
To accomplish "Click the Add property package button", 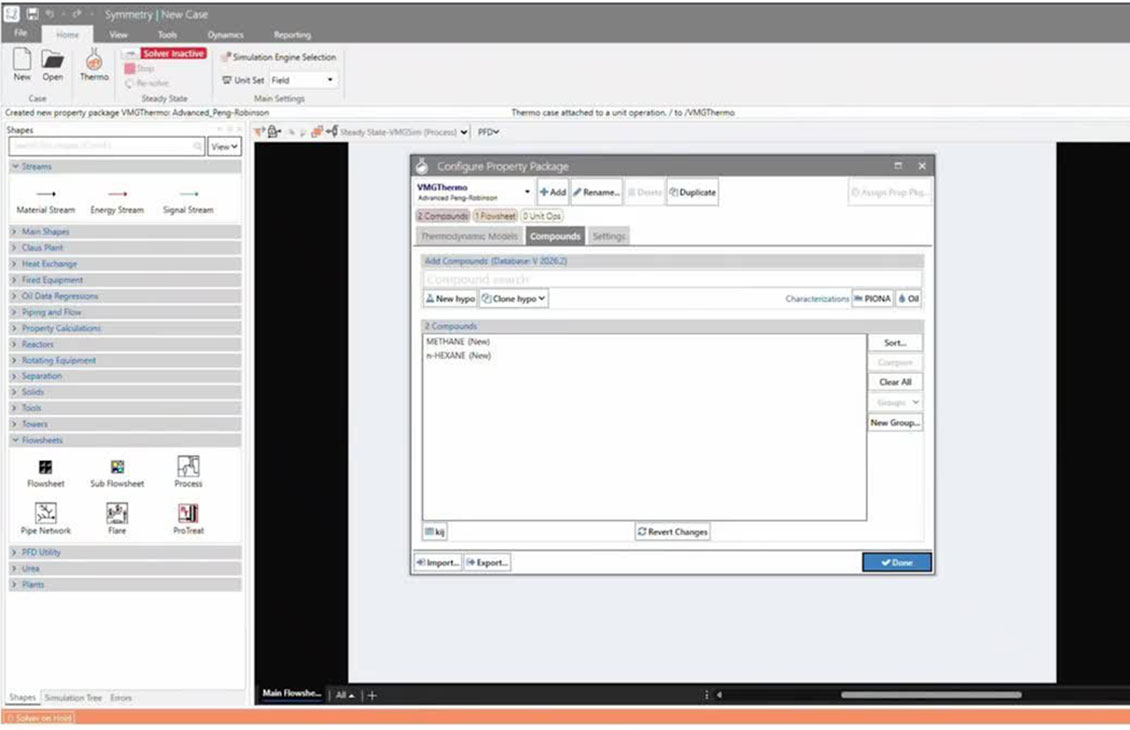I will [553, 192].
